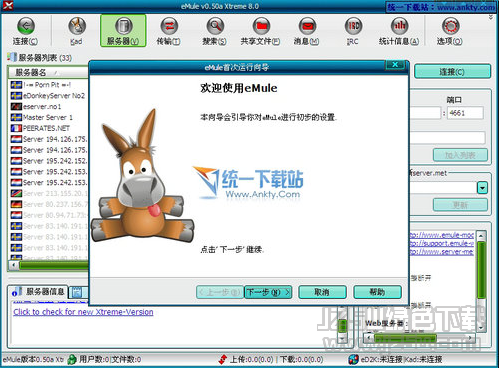This screenshot has height=370, width=499.
Task: Click the 连接(C) button in the right panel
Action: pos(452,72)
